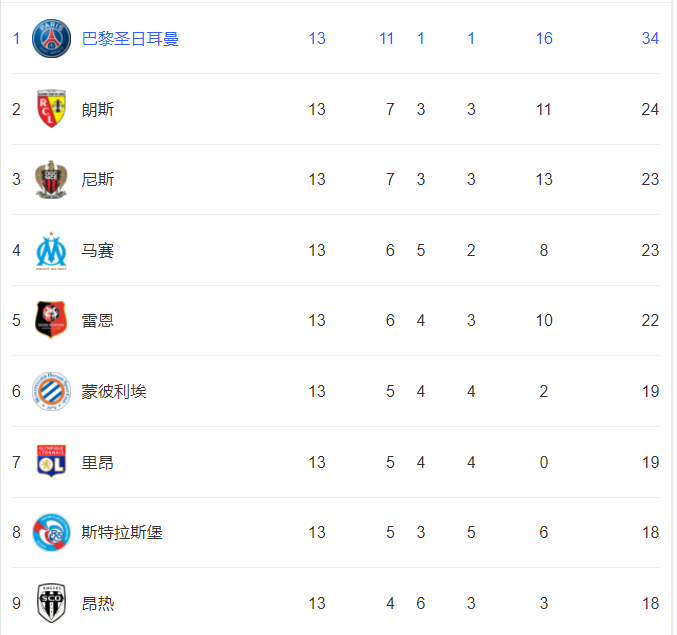677x635 pixels.
Task: Open the 斯特拉斯堡 team name
Action: pyautogui.click(x=122, y=533)
